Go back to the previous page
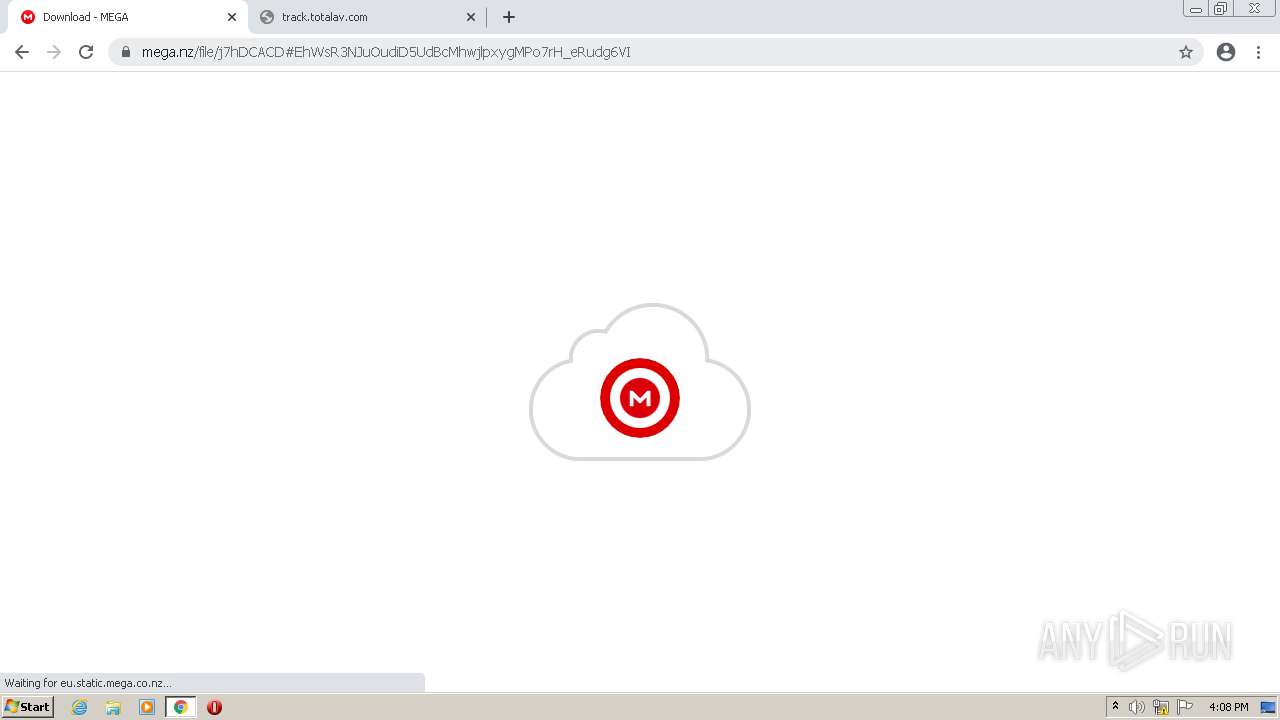This screenshot has height=720, width=1280. point(22,52)
